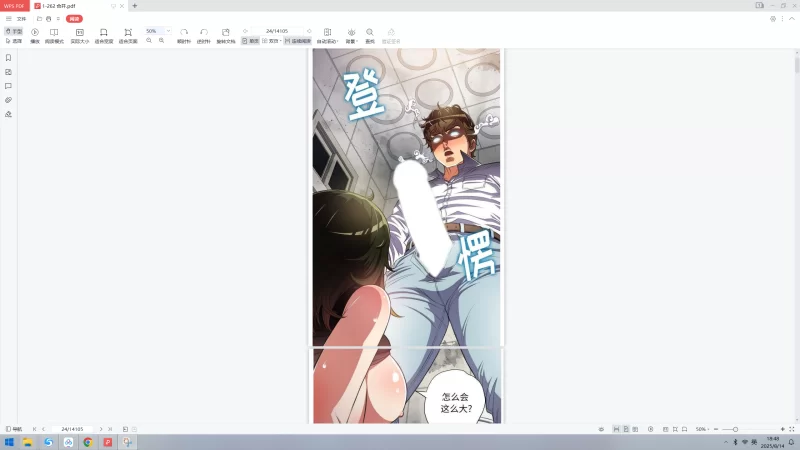Image resolution: width=800 pixels, height=450 pixels.
Task: Open status bar 50% zoom dropdown
Action: click(x=702, y=429)
